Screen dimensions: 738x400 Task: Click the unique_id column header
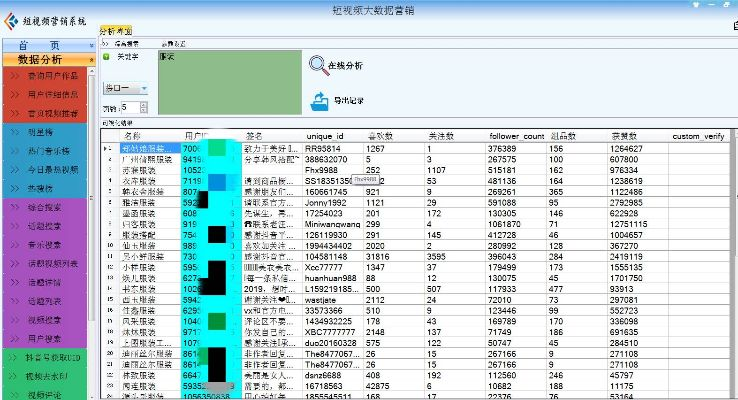pos(325,136)
